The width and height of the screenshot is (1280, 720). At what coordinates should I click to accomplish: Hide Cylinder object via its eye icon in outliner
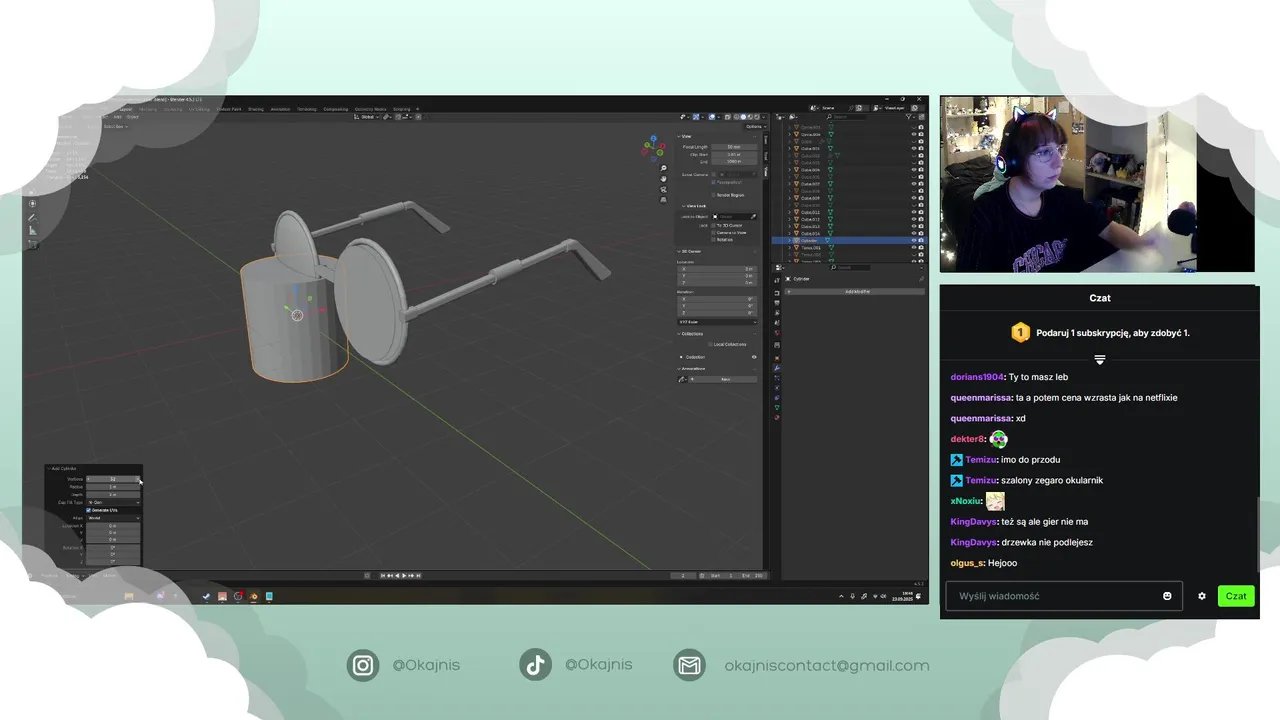[x=914, y=240]
